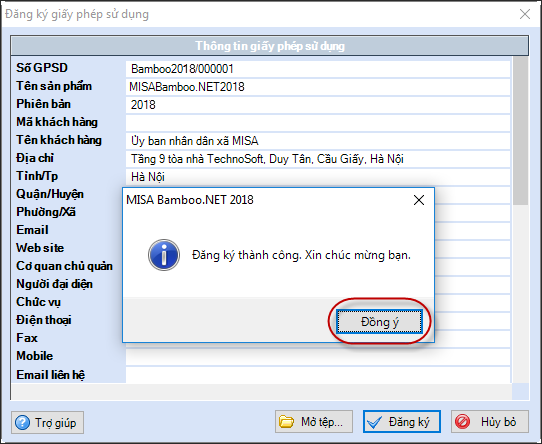Click the 'Cơ quan chủ quản' label
Image resolution: width=542 pixels, height=444 pixels.
click(64, 266)
